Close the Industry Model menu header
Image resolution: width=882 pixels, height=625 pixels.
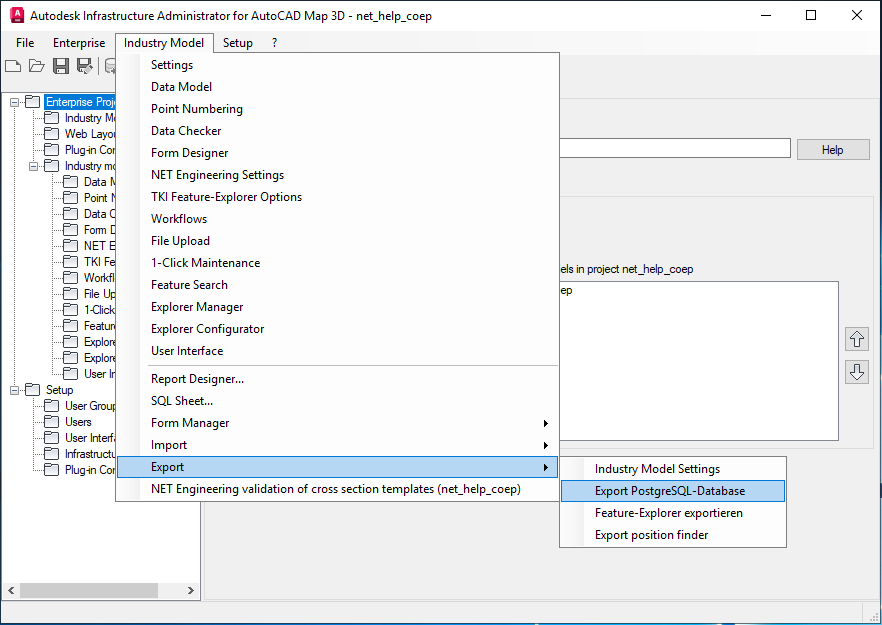164,43
